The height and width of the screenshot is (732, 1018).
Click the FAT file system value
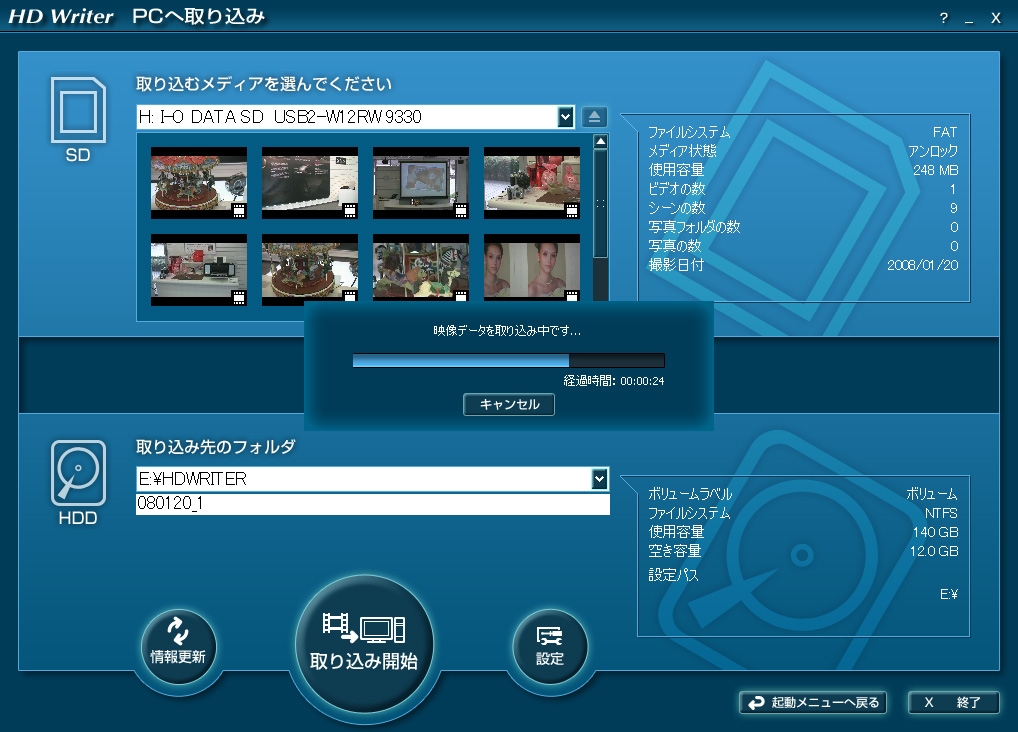click(x=945, y=133)
